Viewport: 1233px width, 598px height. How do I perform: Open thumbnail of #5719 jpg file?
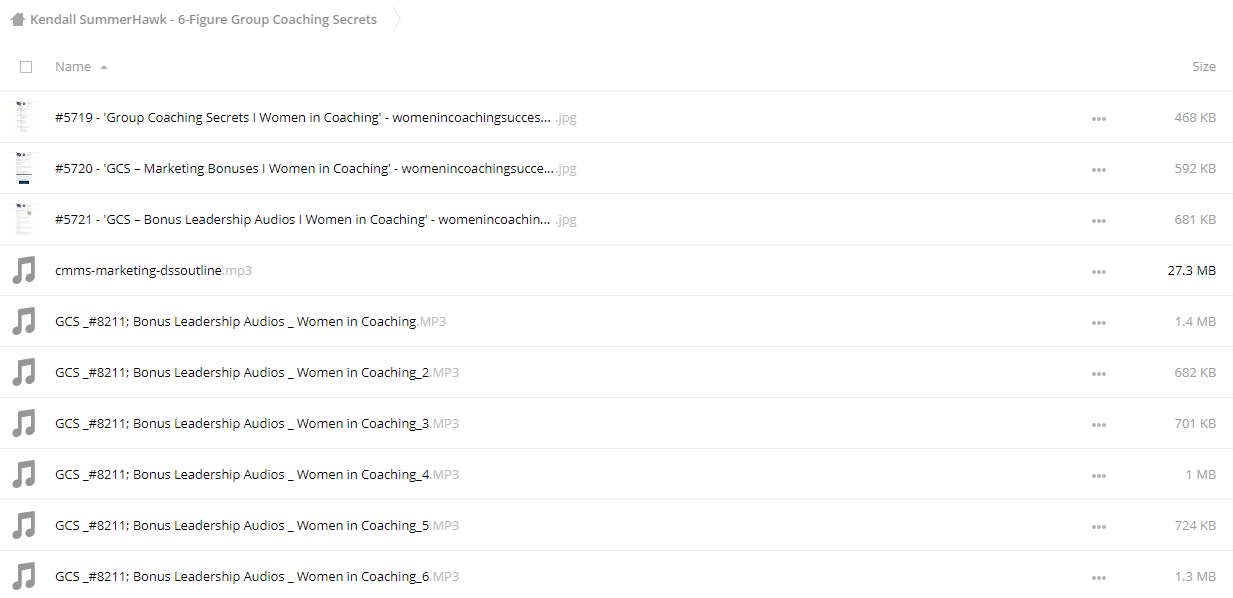click(x=24, y=117)
